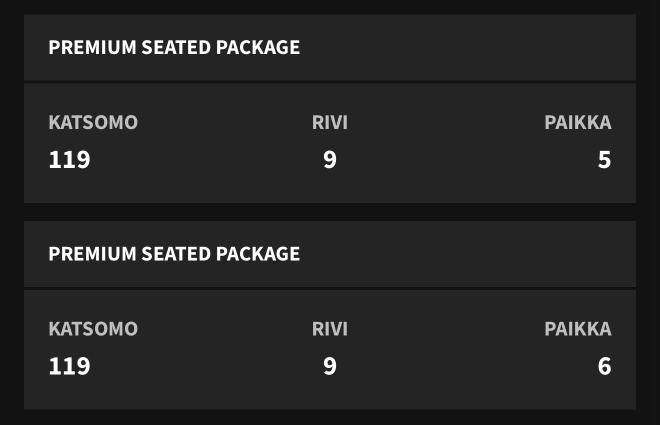The height and width of the screenshot is (425, 660).
Task: Select section number 119 in second ticket
Action: tap(69, 366)
